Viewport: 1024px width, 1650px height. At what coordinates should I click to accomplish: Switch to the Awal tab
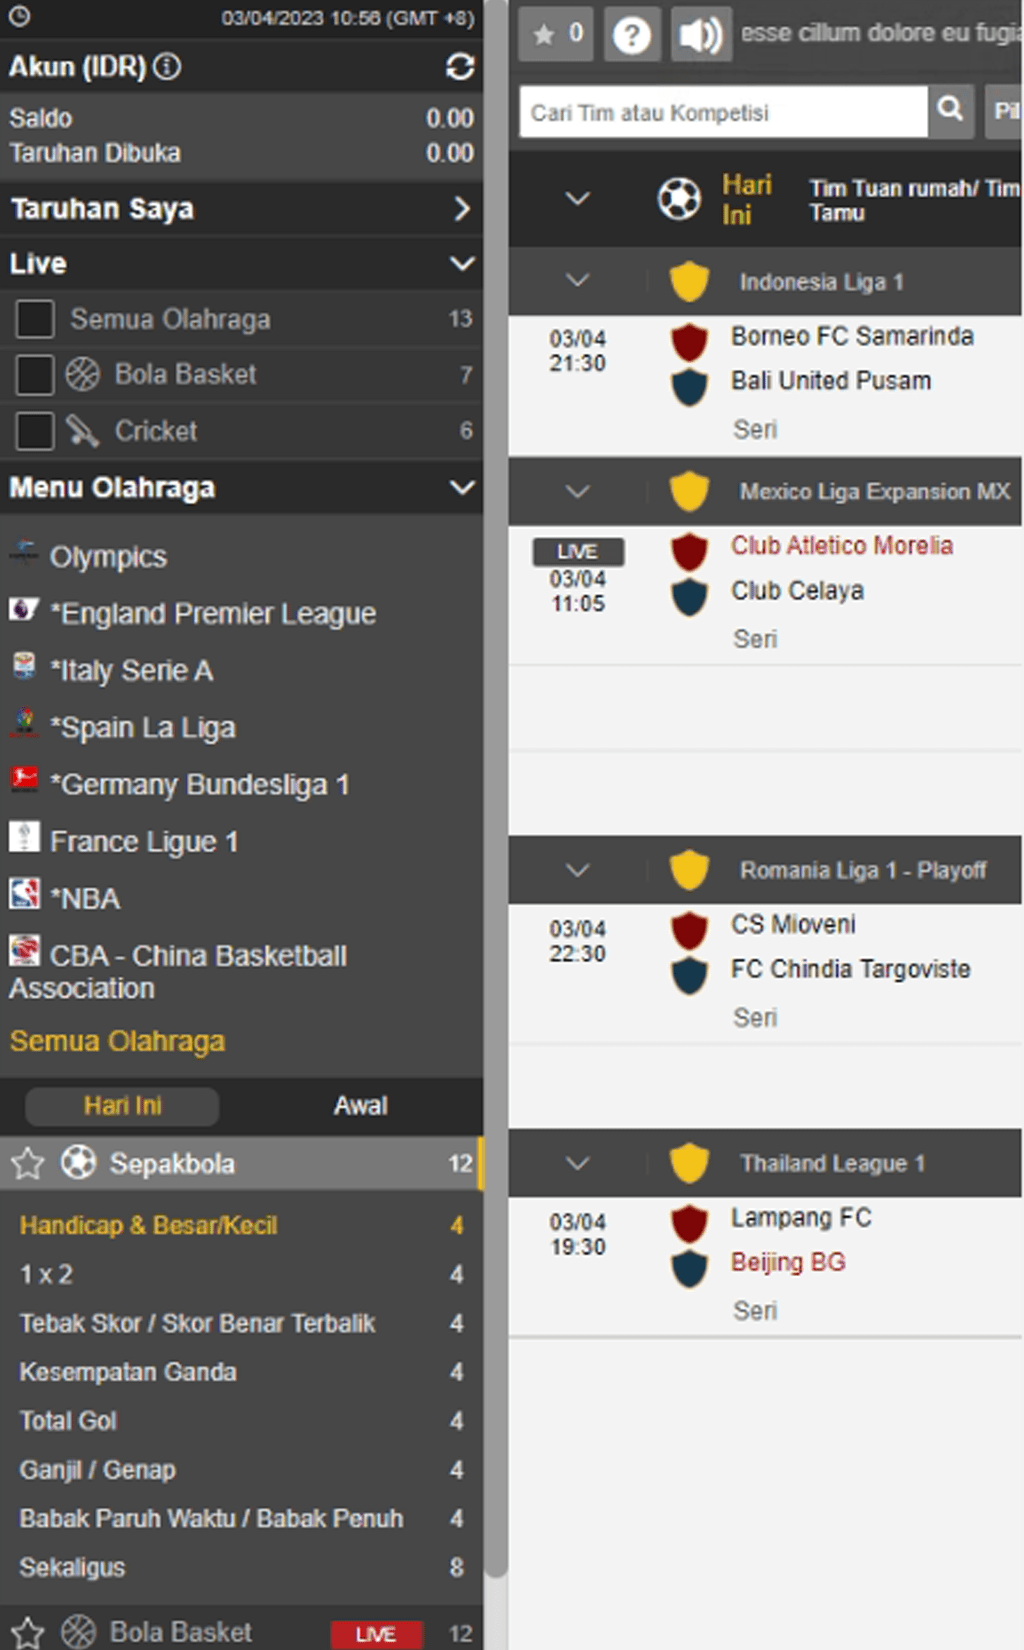click(360, 1106)
